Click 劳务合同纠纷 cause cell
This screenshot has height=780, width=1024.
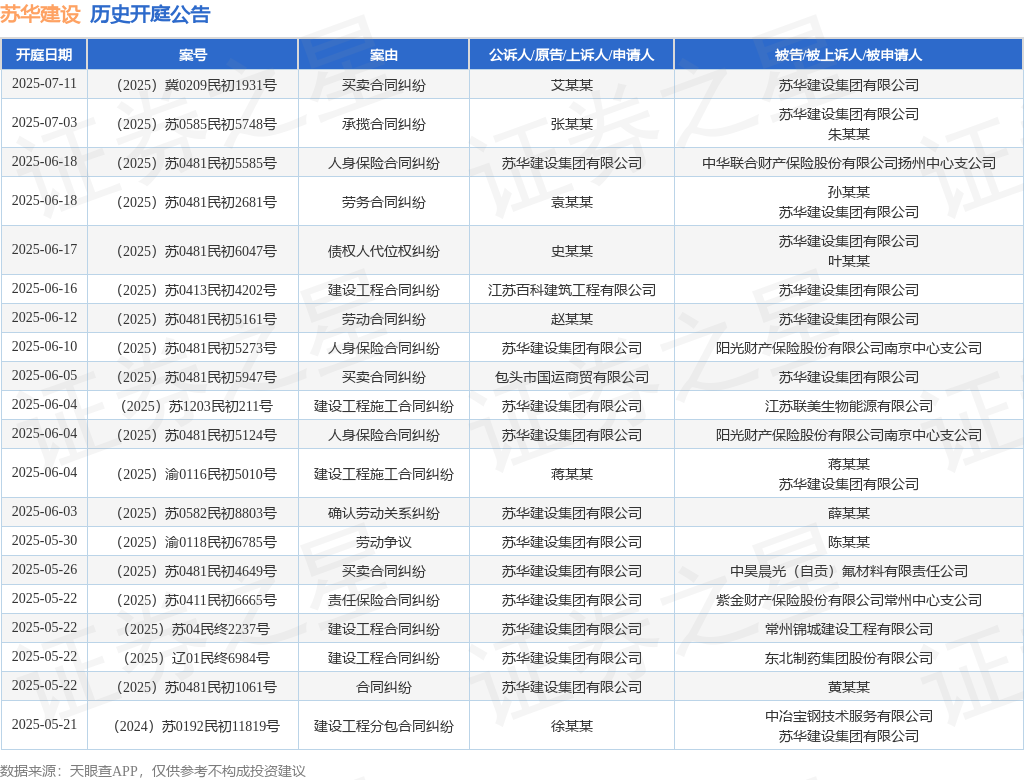(383, 203)
